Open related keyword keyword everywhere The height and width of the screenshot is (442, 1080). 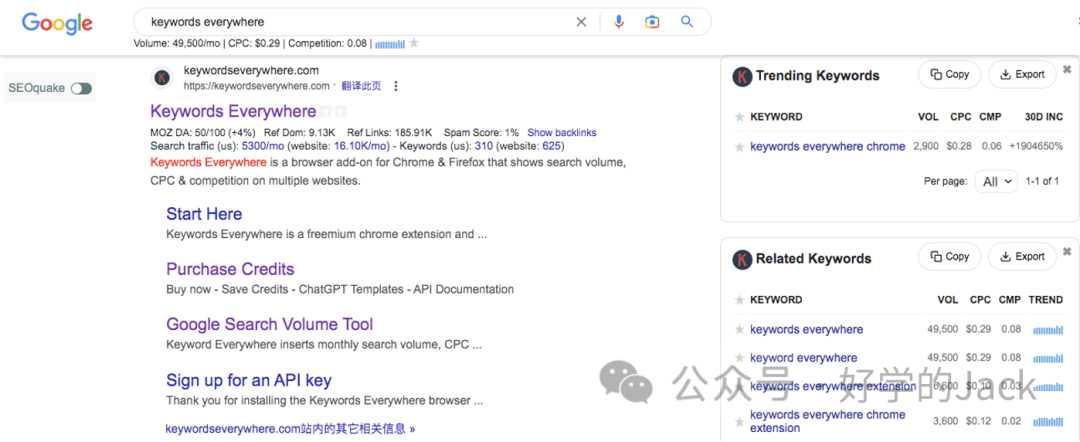coord(803,358)
